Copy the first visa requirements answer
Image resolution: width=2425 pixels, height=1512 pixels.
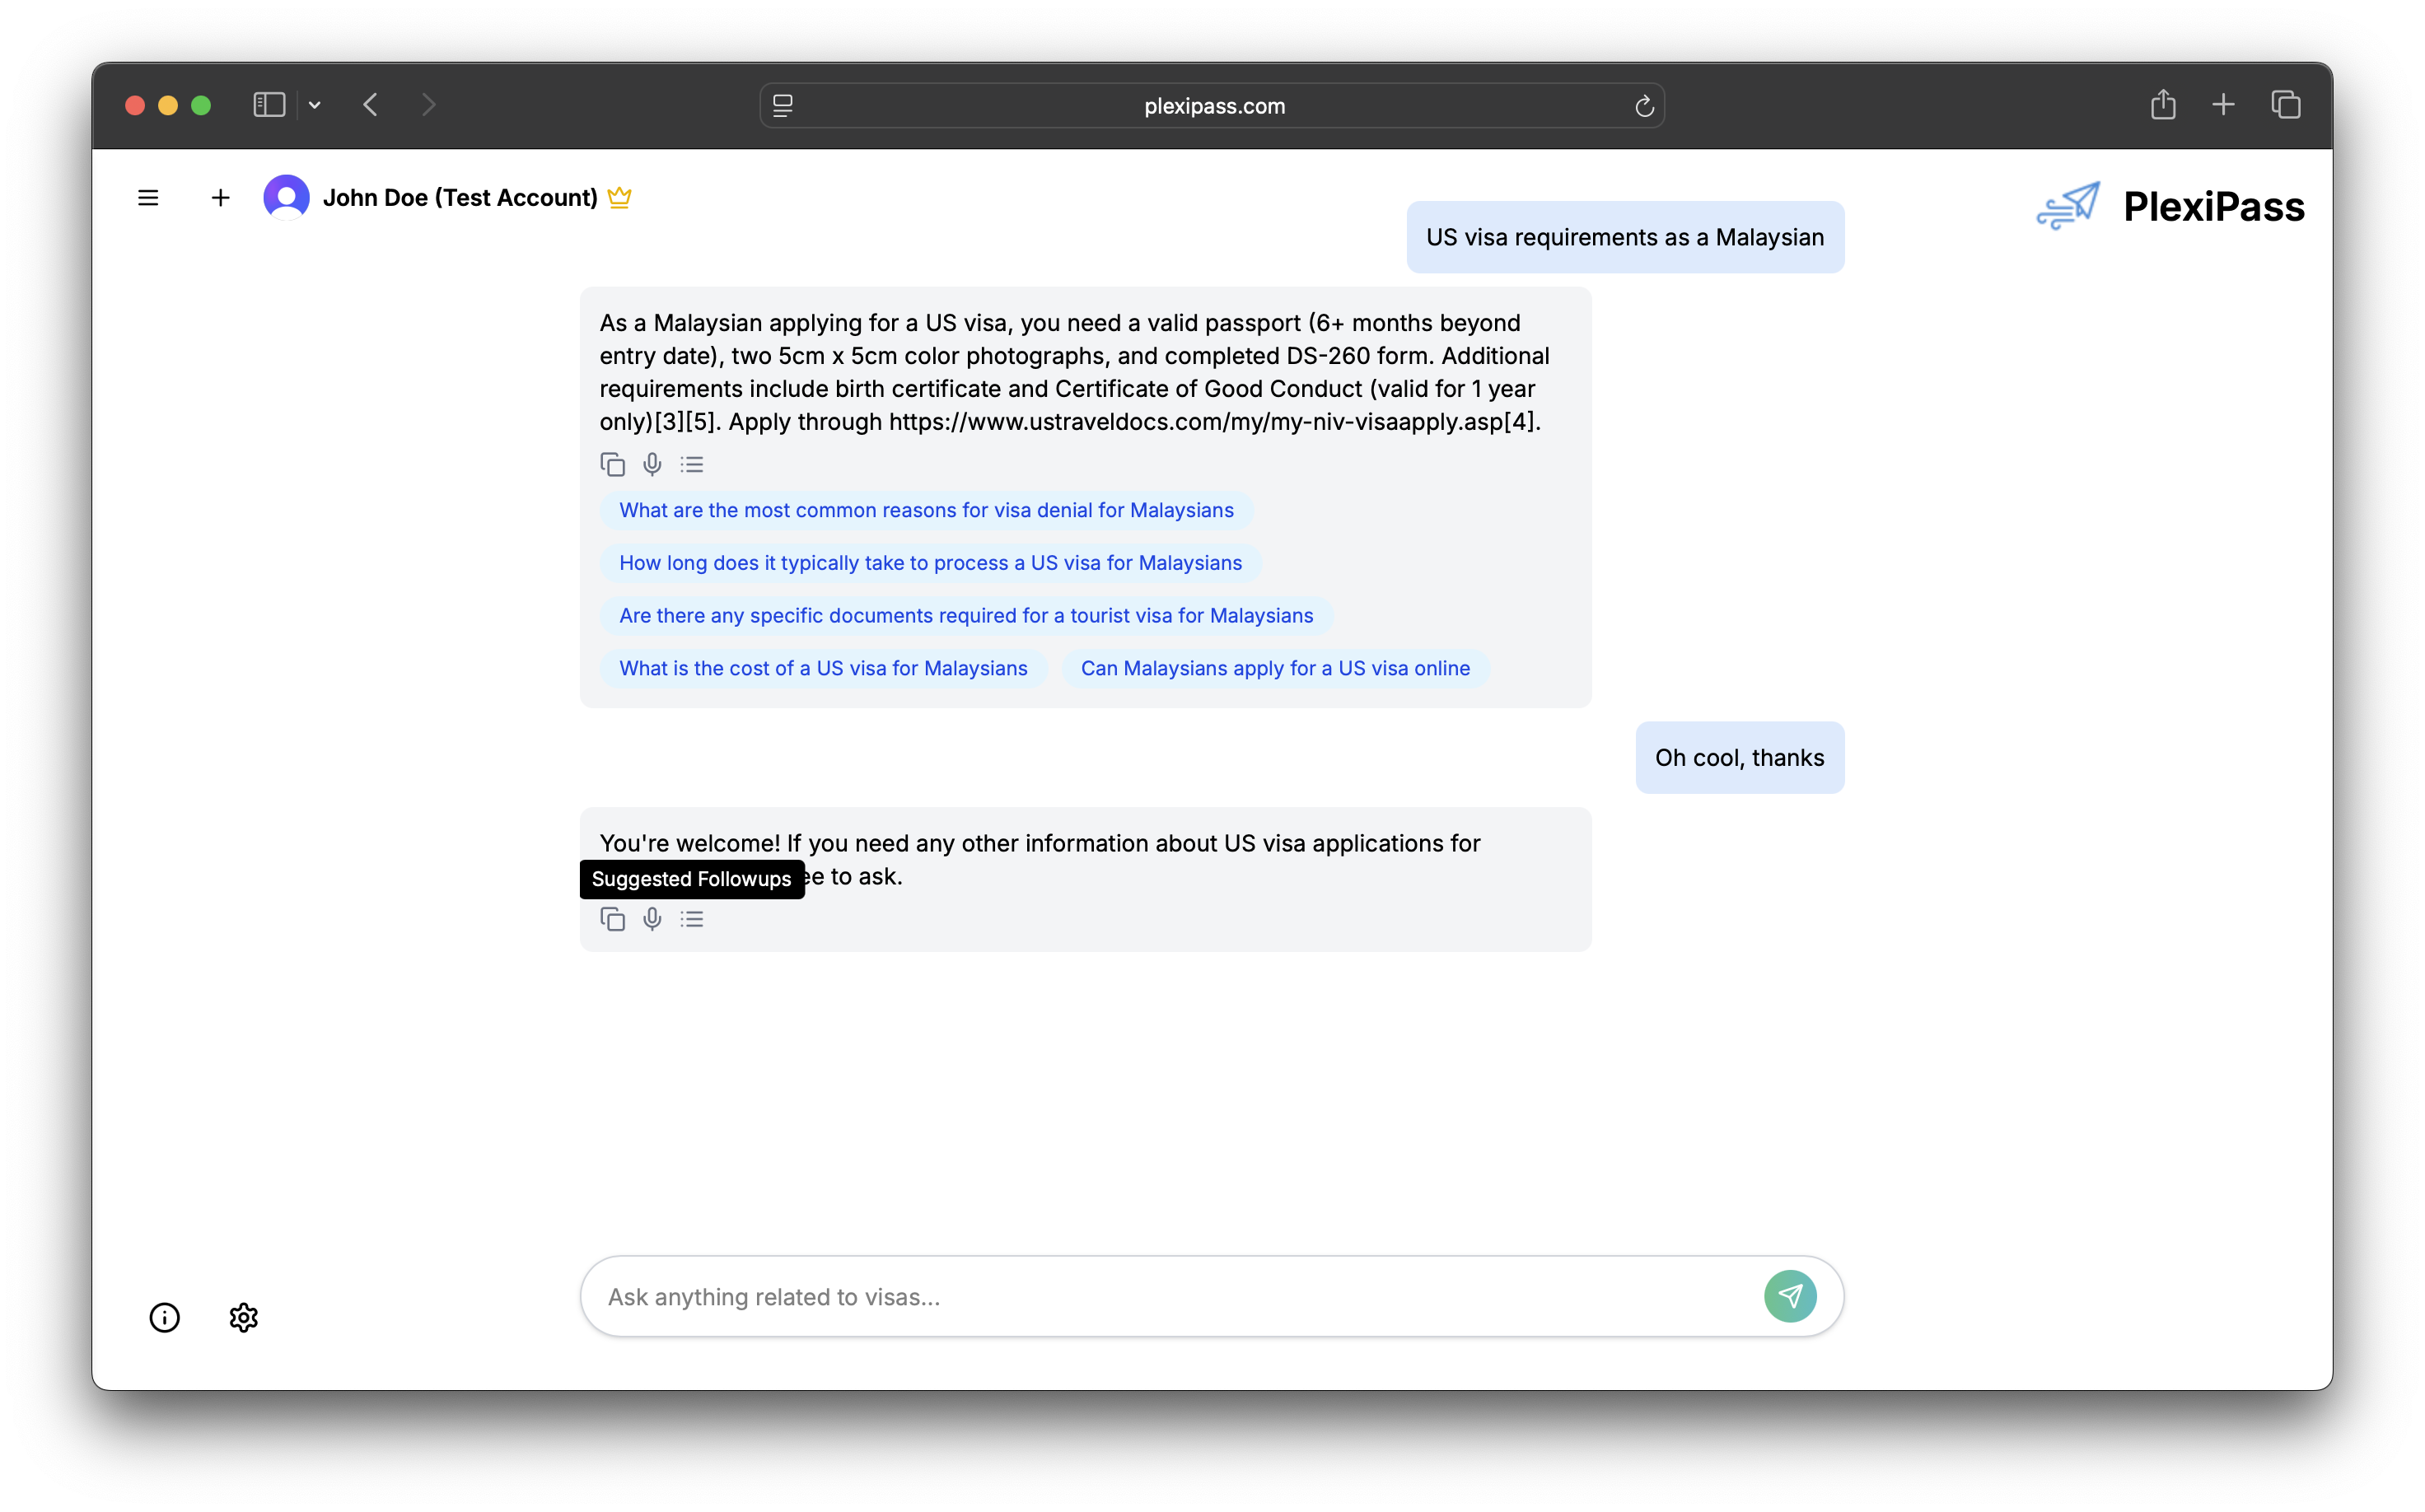click(x=612, y=465)
